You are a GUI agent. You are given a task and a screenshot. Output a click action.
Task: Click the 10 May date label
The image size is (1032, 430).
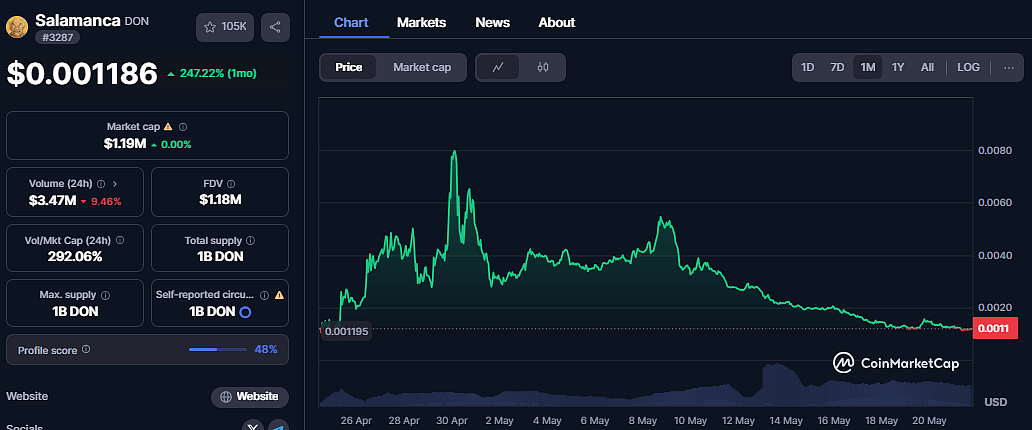(x=690, y=420)
